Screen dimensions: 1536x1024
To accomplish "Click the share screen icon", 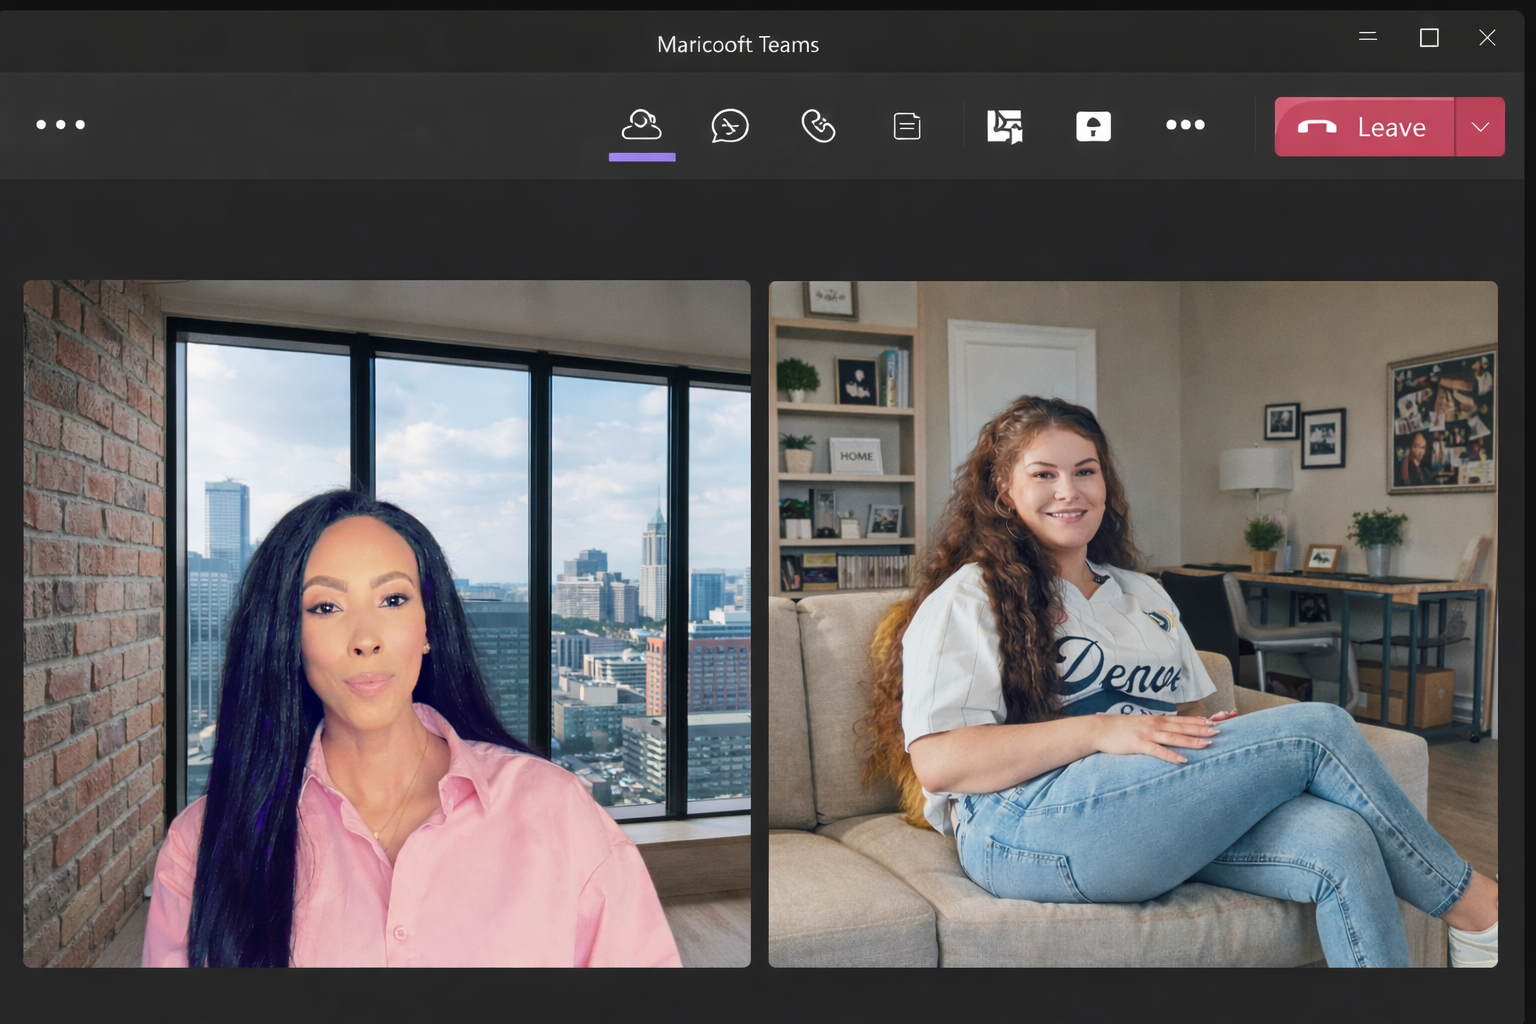I will coord(1004,126).
